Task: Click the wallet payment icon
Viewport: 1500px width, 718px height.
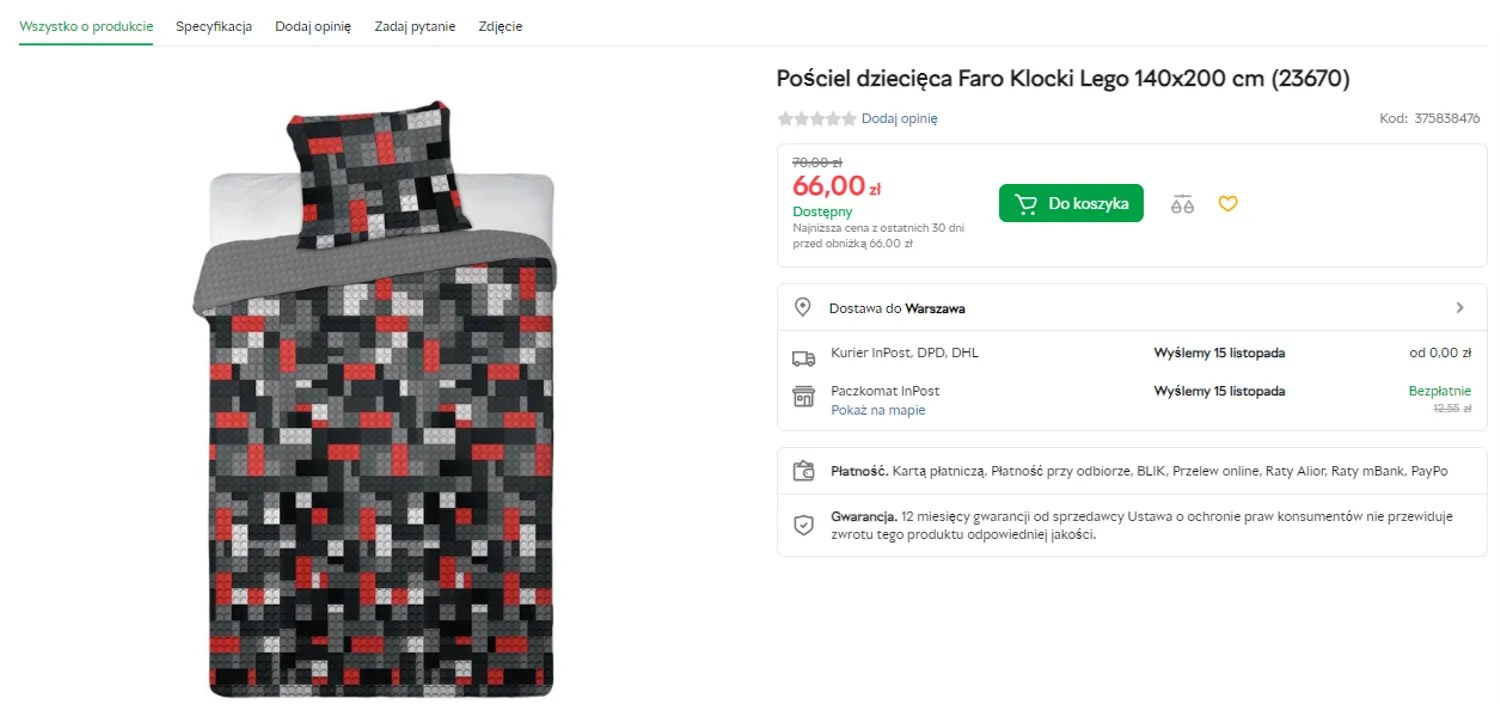Action: pos(803,471)
